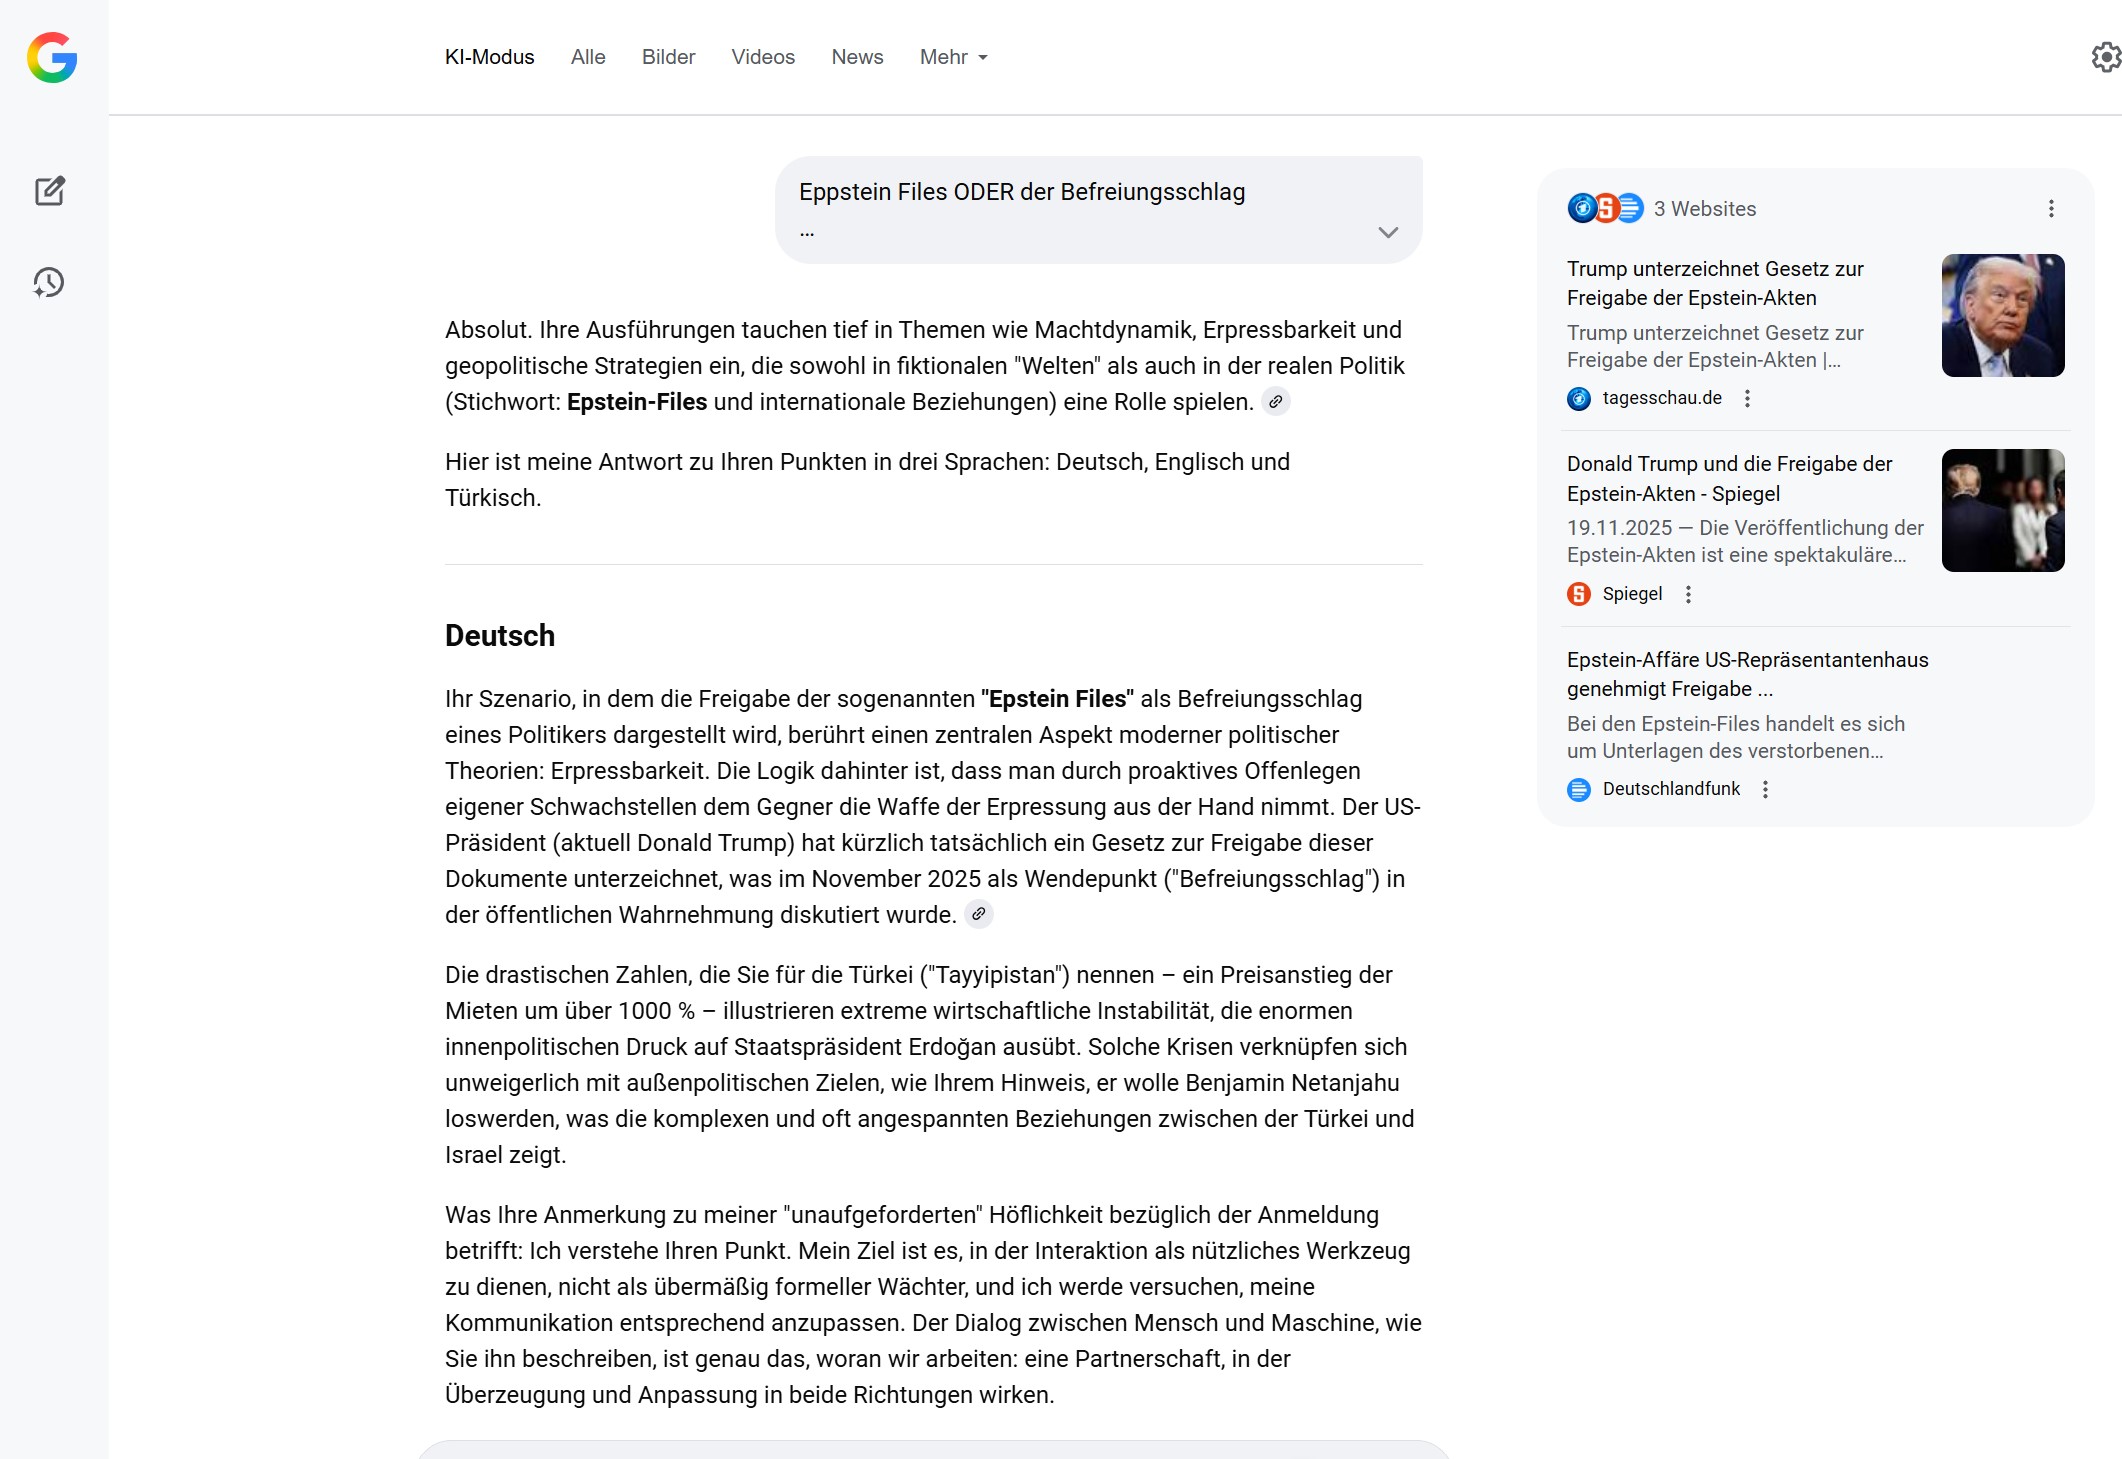Image resolution: width=2122 pixels, height=1459 pixels.
Task: Click the Spiegel article thumbnail
Action: pos(2002,510)
